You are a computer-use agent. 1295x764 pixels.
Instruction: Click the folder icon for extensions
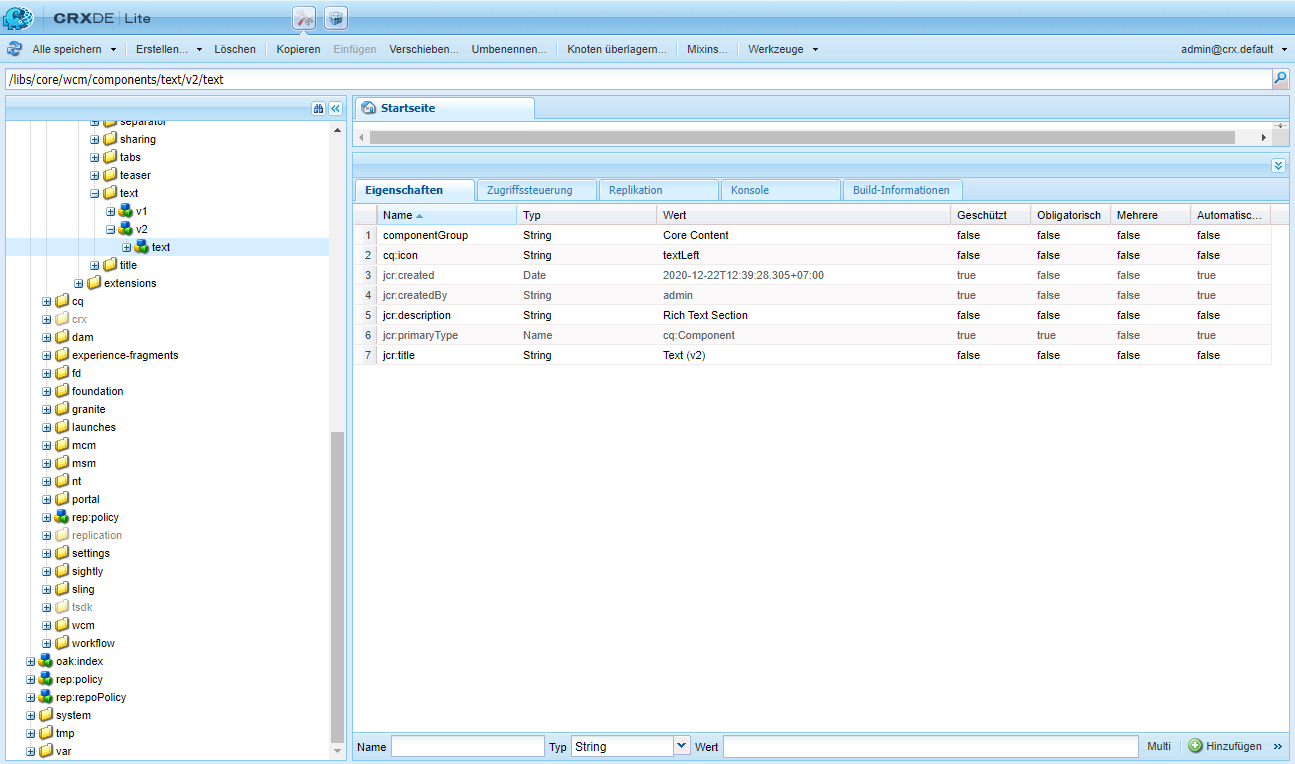(94, 283)
